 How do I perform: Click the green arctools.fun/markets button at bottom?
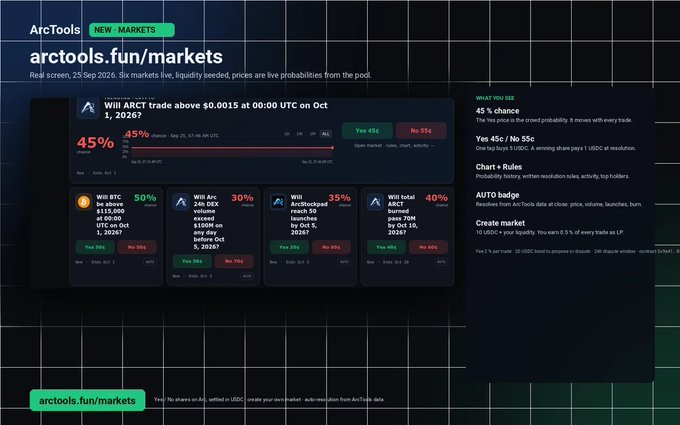[x=87, y=400]
